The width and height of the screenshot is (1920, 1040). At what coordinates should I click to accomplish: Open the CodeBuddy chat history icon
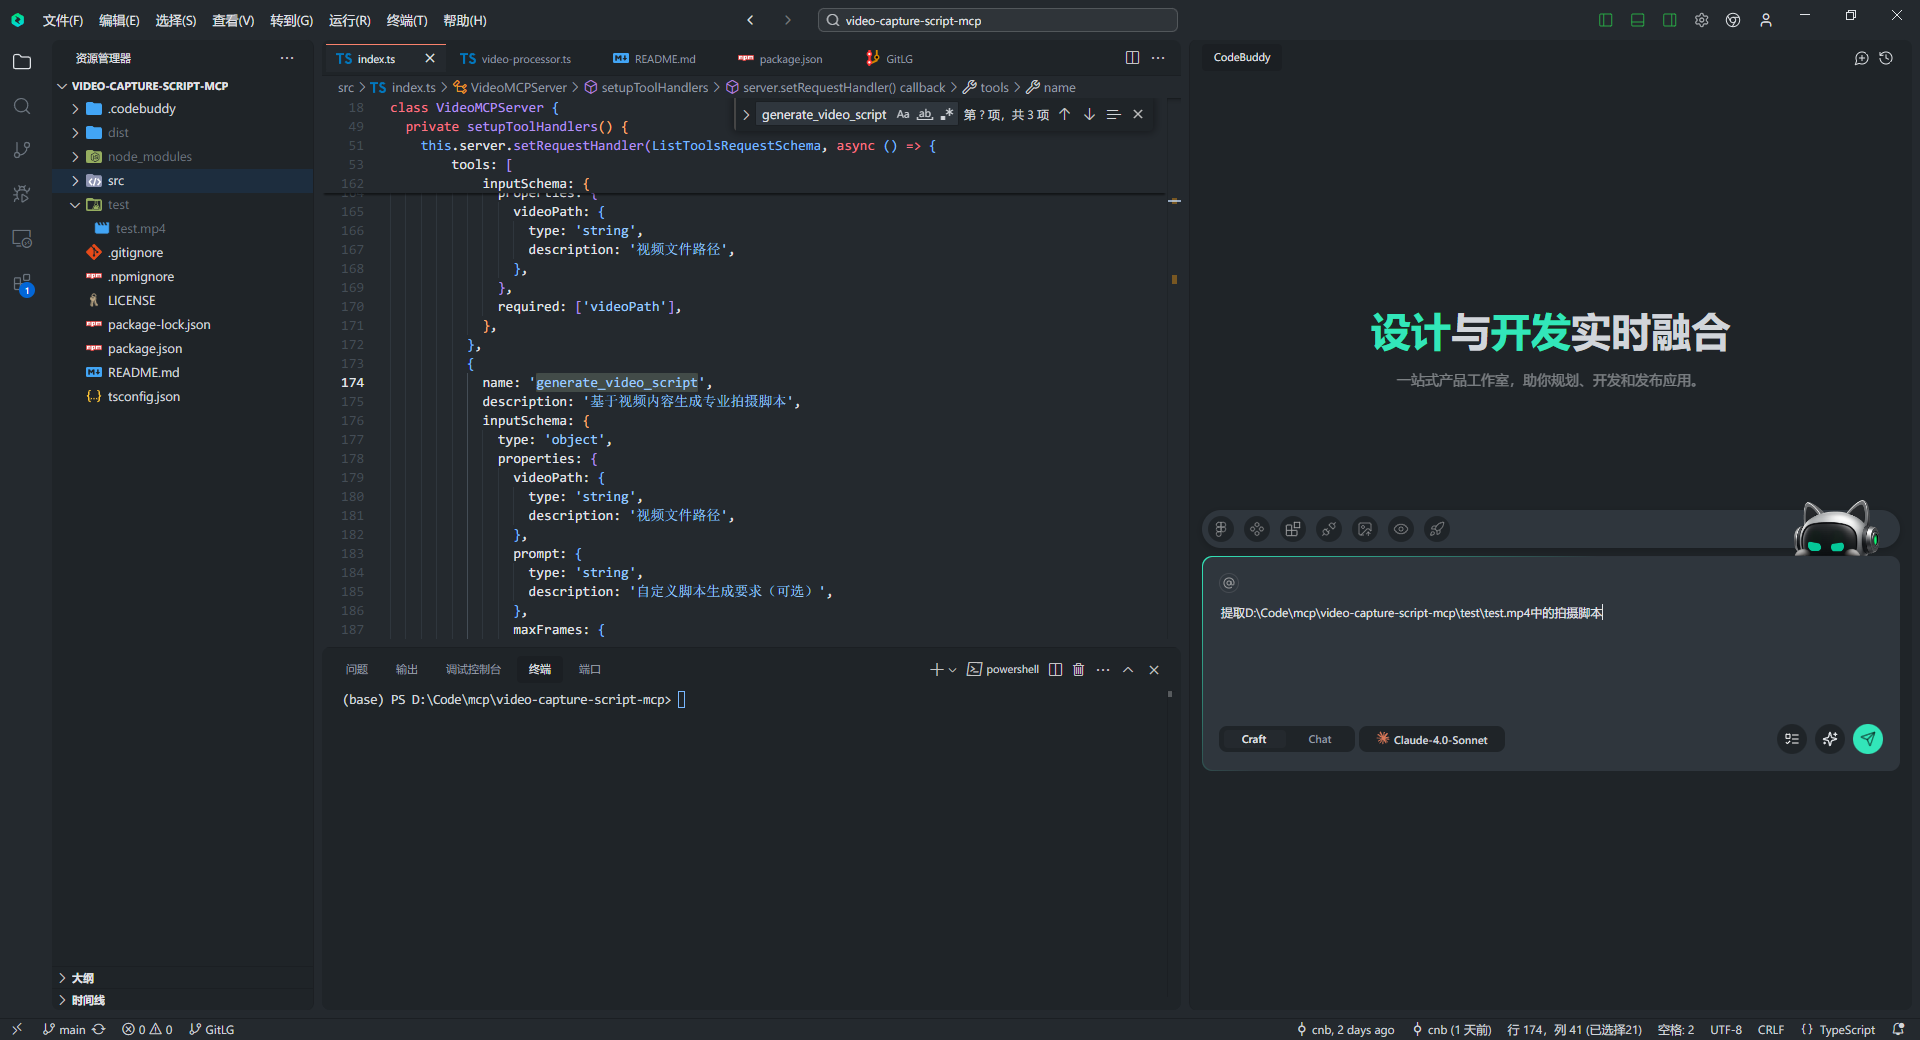[x=1886, y=58]
